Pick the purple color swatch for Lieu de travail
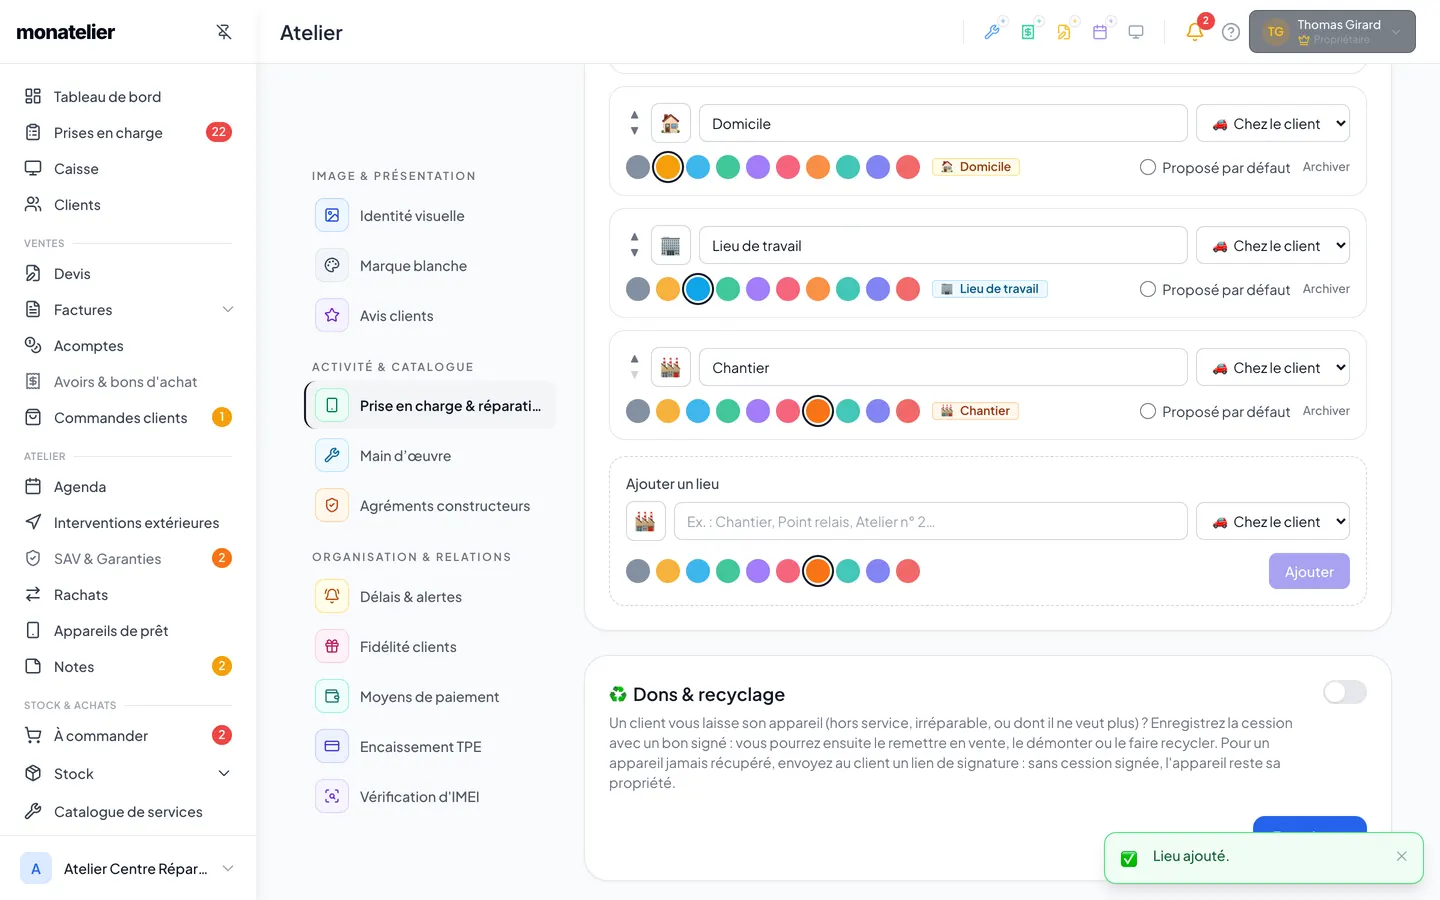 pyautogui.click(x=758, y=289)
